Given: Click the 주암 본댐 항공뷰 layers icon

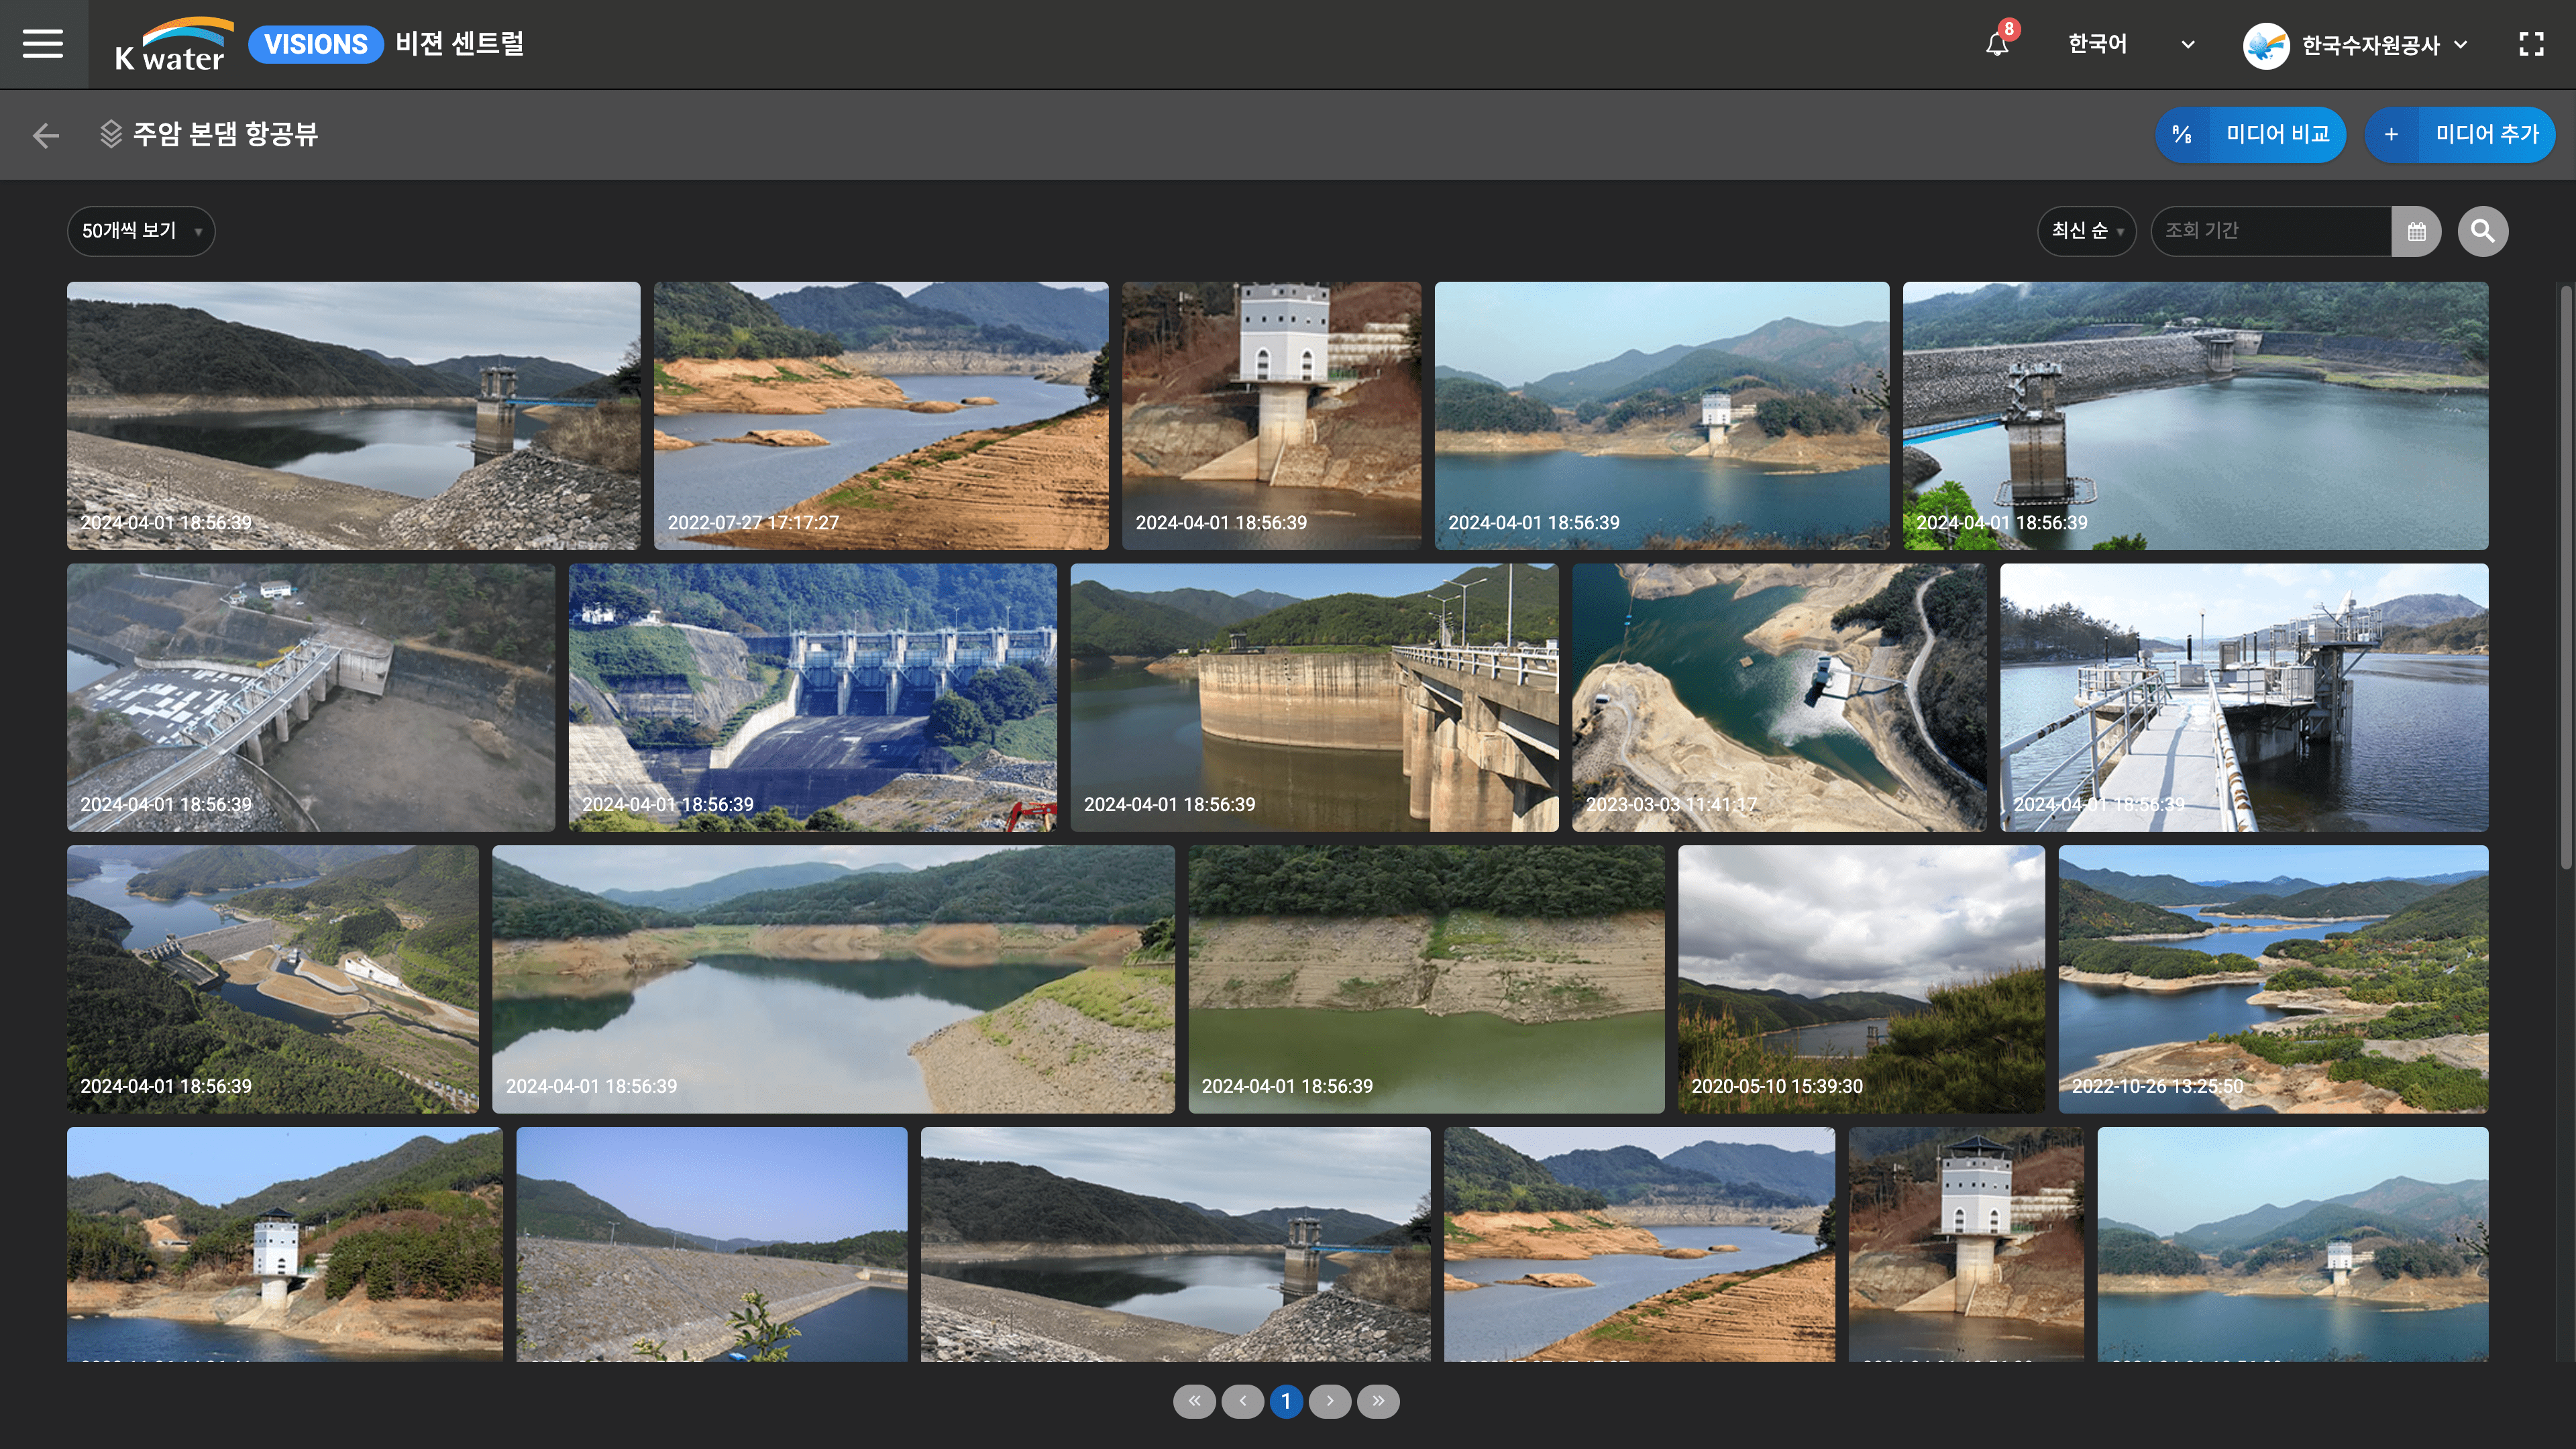Looking at the screenshot, I should [x=110, y=134].
